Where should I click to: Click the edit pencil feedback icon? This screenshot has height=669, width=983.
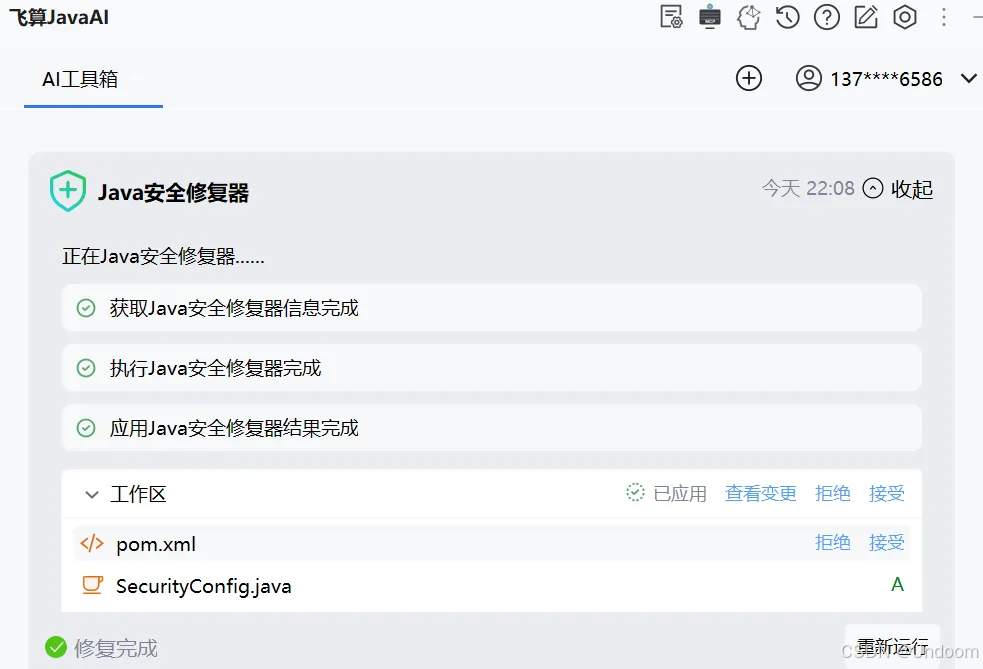pos(866,17)
